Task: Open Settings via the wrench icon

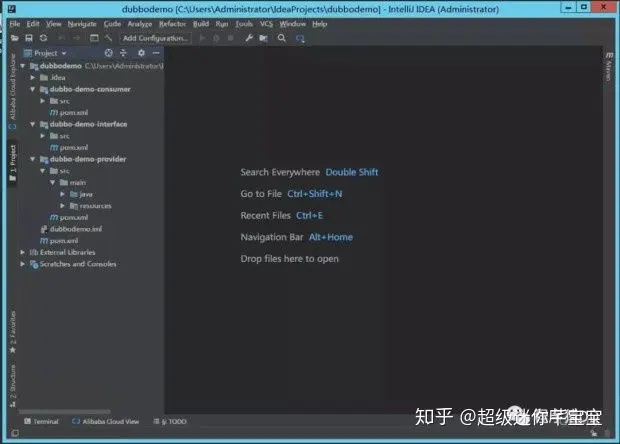Action: 249,38
